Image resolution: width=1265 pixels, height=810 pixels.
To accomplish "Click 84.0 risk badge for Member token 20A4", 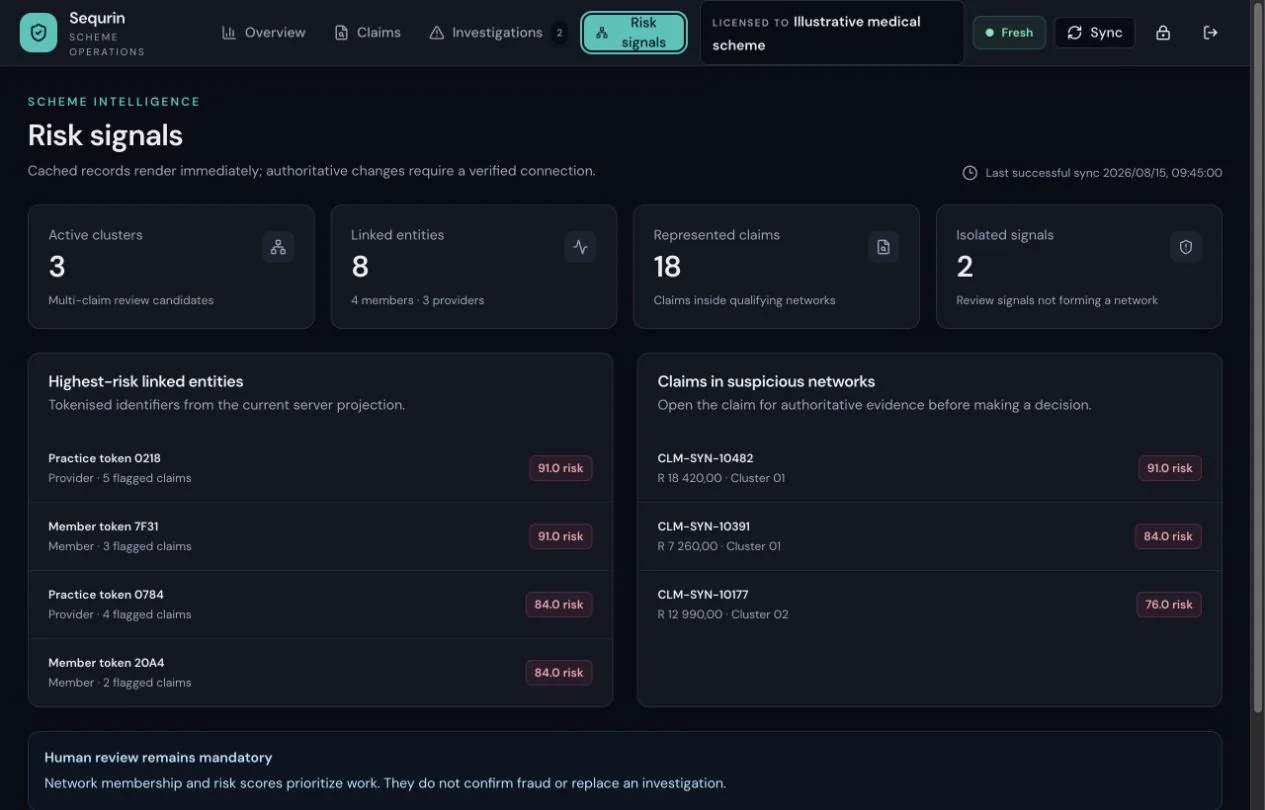I will (x=559, y=672).
